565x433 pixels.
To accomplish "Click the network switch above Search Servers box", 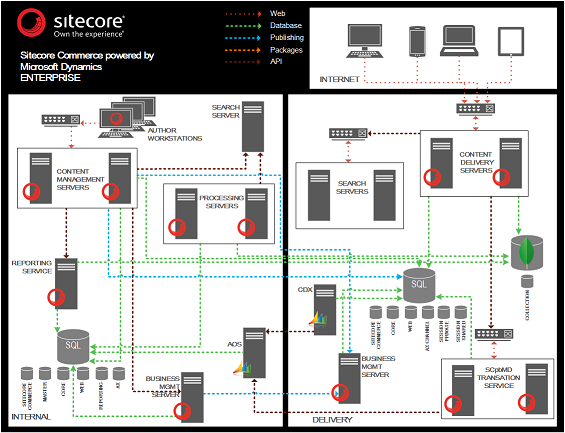I will (348, 134).
